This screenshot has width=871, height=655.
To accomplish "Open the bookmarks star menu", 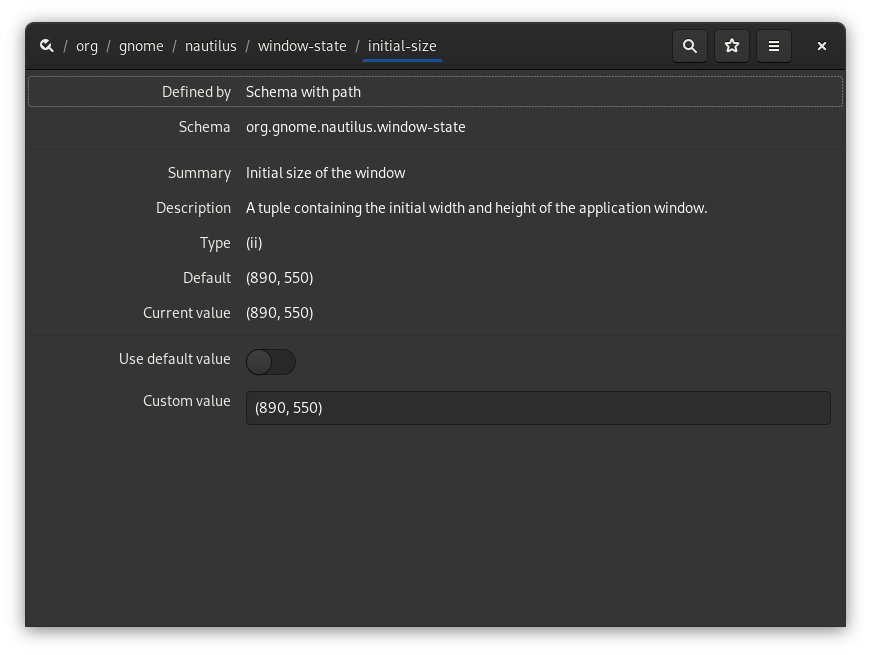I will 732,46.
